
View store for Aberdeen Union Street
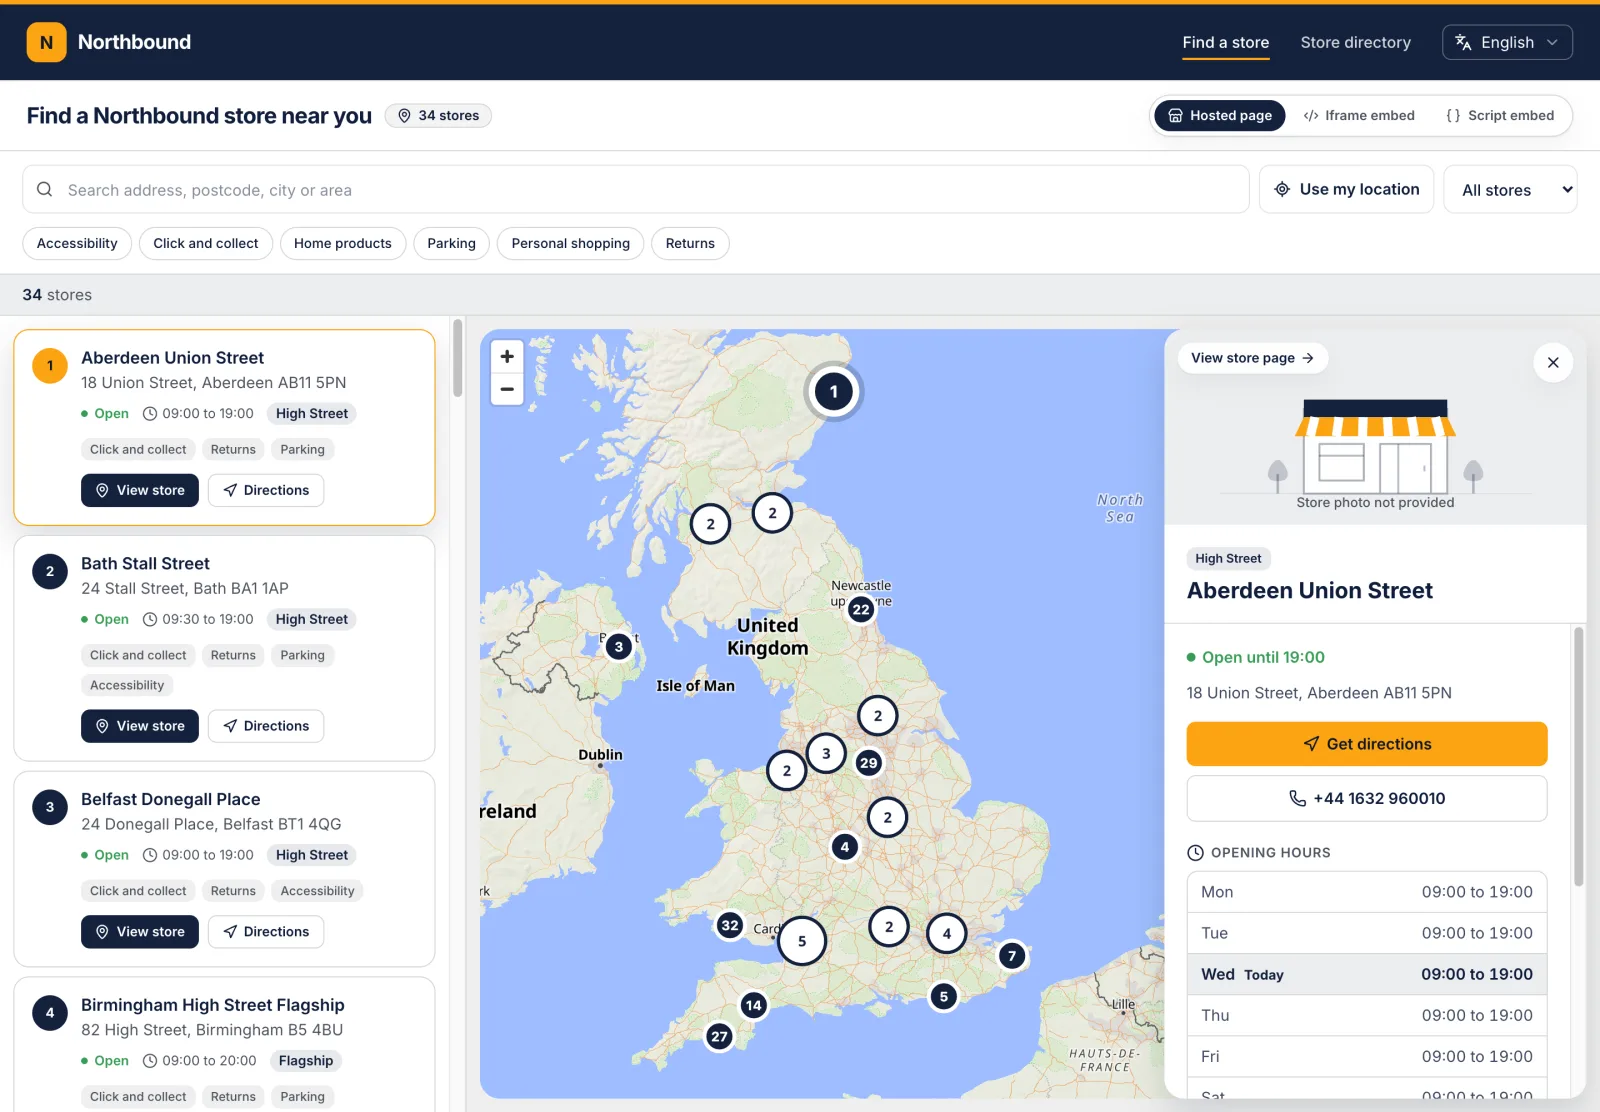point(140,491)
